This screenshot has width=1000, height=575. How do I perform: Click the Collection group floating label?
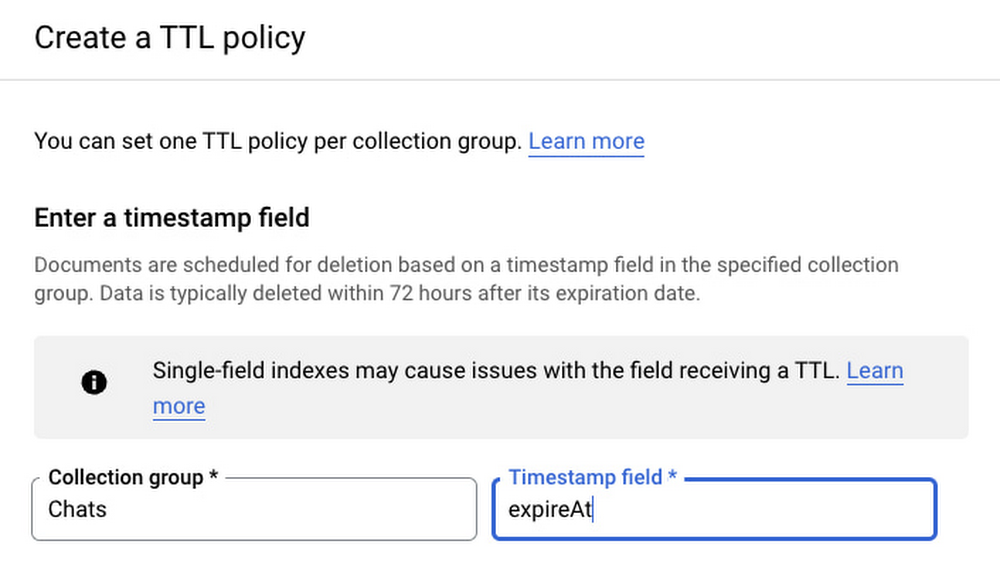132,478
